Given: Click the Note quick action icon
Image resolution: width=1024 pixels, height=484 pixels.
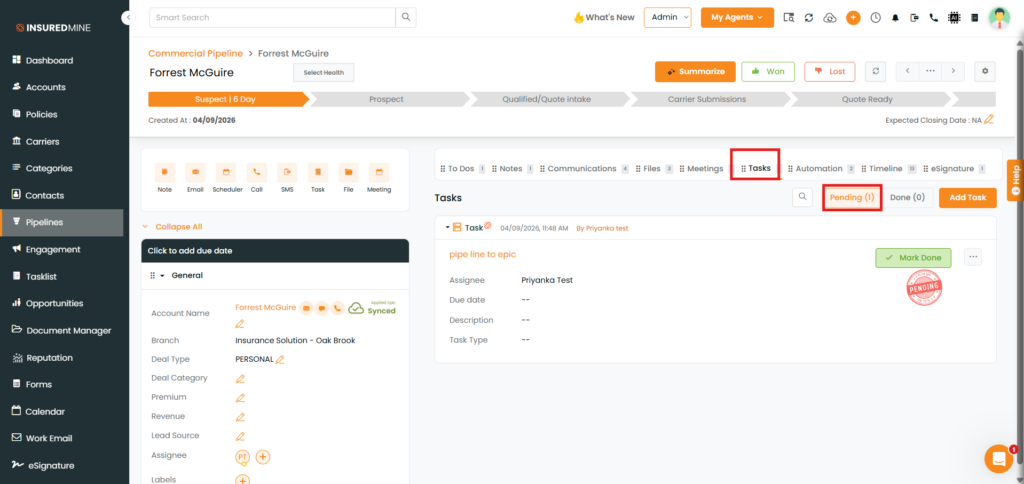Looking at the screenshot, I should click(x=165, y=173).
